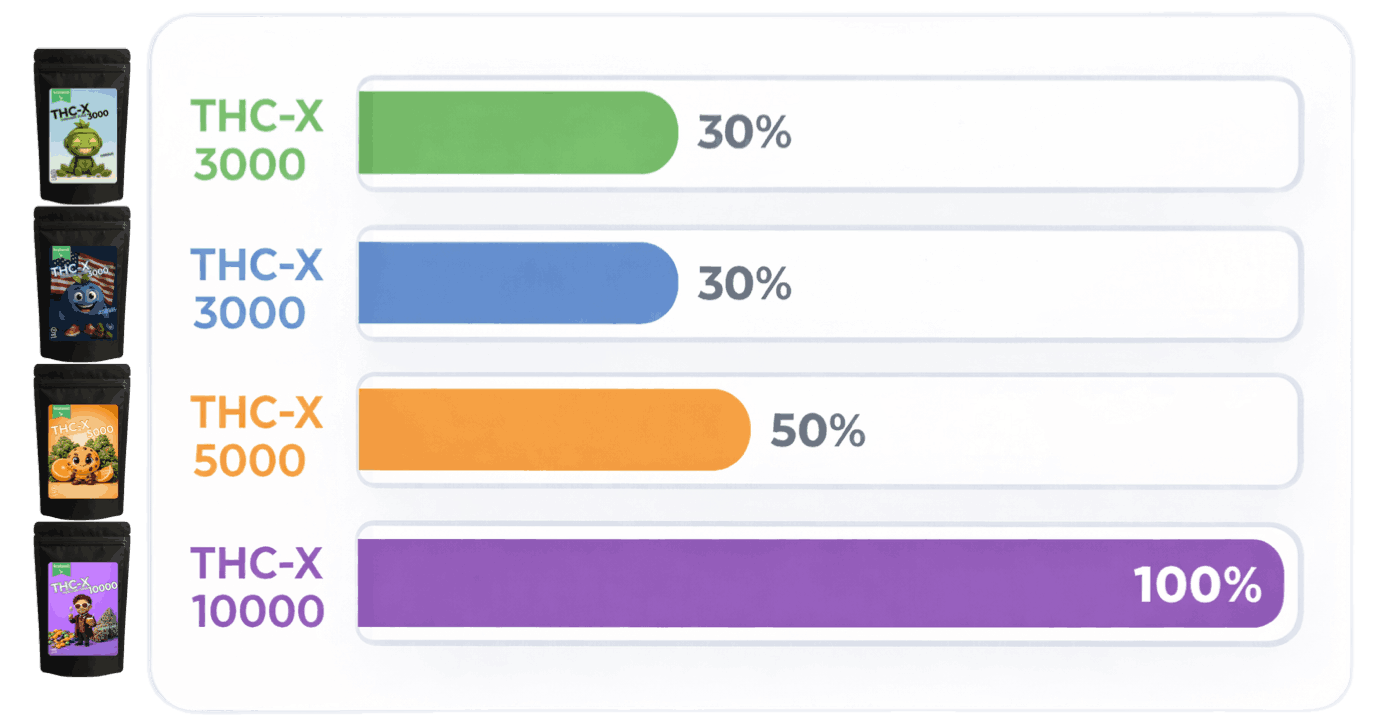This screenshot has width=1395, height=727.
Task: Select the blue THC-X 3000 label
Action: pyautogui.click(x=258, y=288)
